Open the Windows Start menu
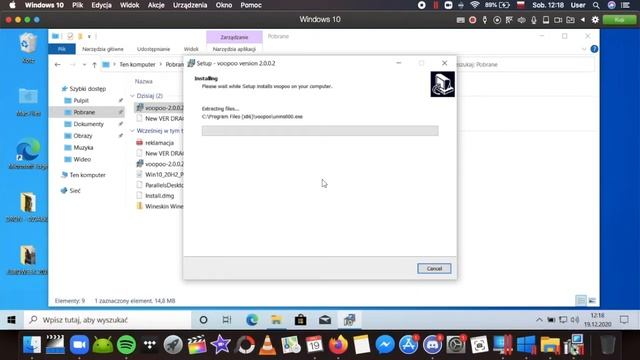640x360 pixels. pos(11,320)
